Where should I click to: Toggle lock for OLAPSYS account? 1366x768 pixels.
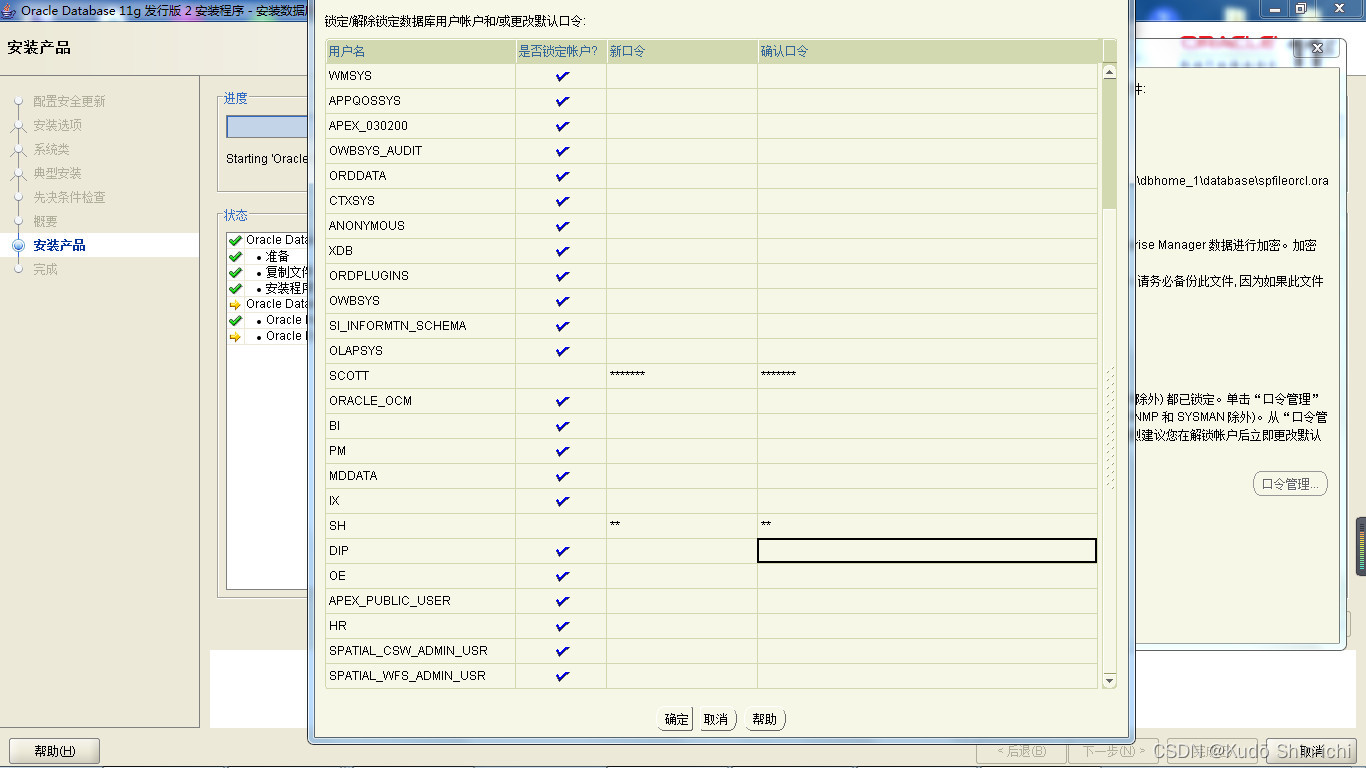click(562, 351)
